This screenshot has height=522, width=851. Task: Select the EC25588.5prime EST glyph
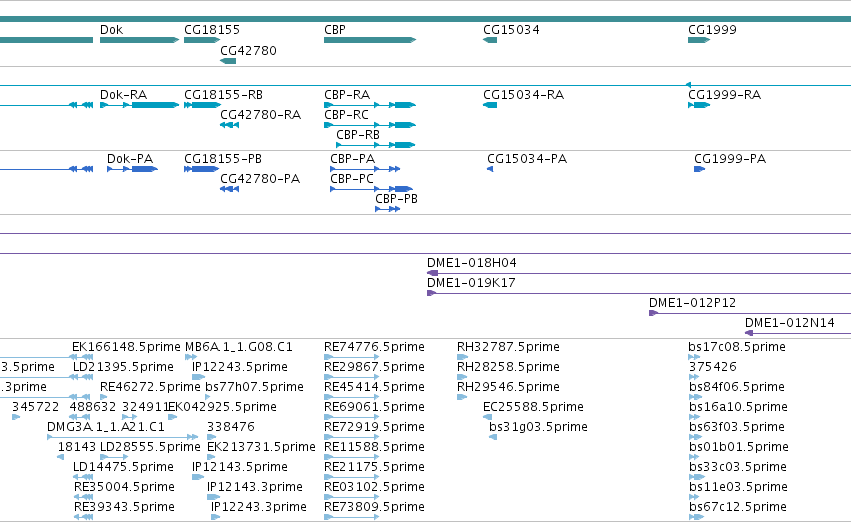coord(487,417)
